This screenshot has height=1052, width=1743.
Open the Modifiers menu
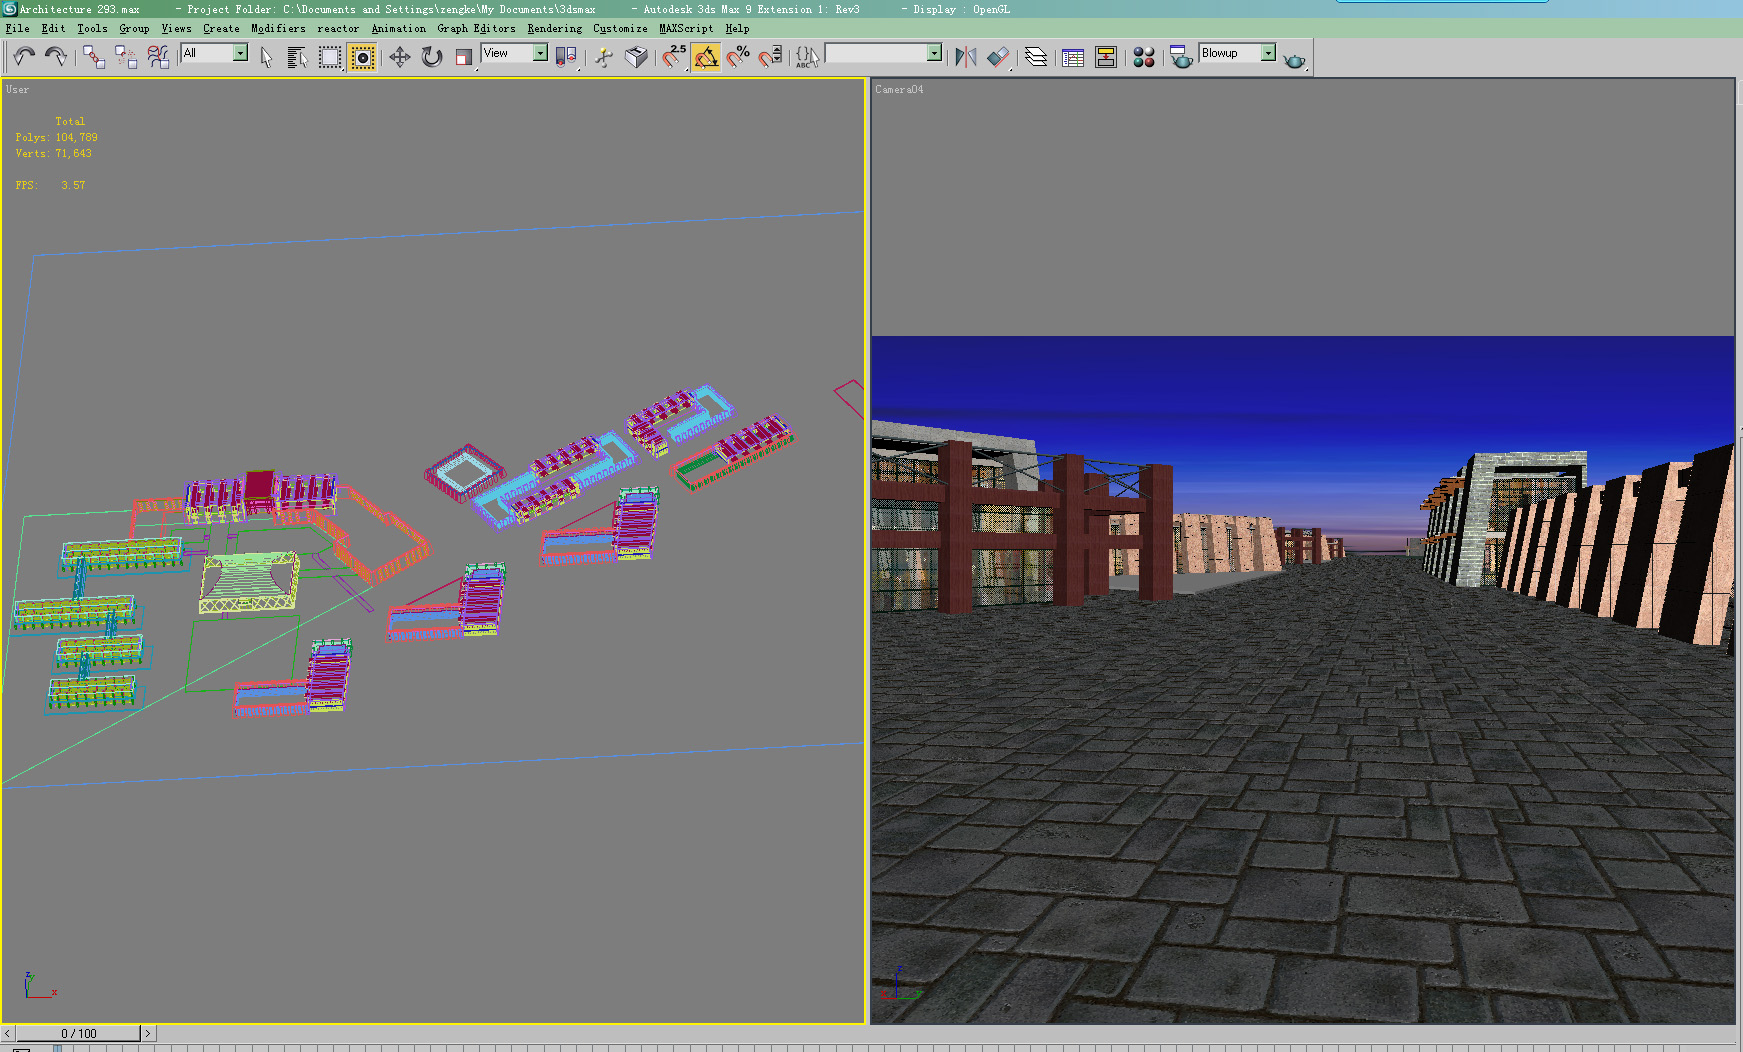[278, 28]
